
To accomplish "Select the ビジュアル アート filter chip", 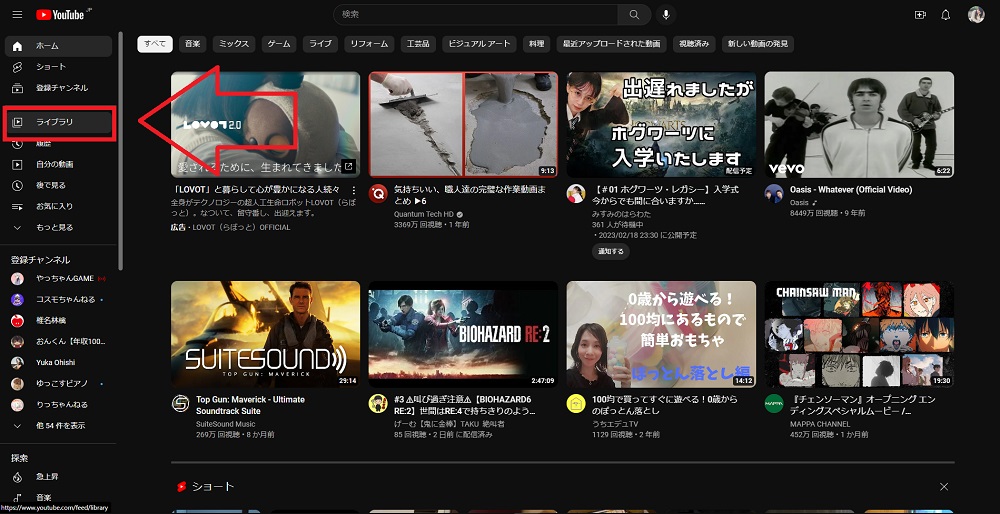I will click(479, 44).
